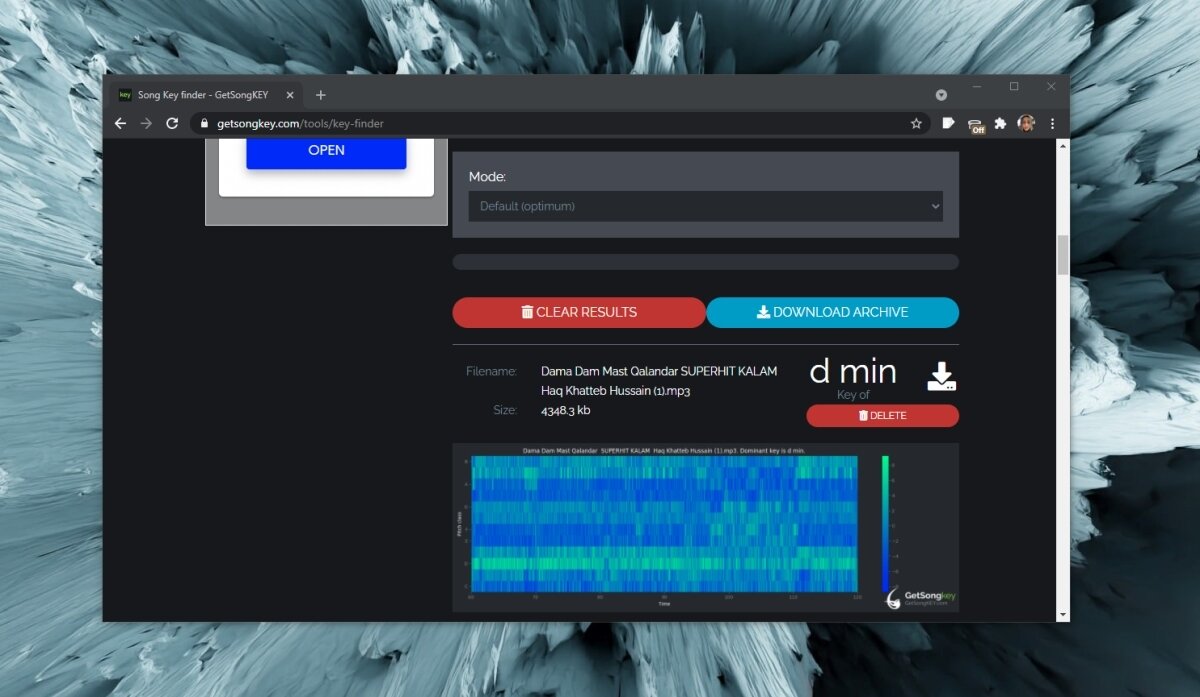Screen dimensions: 1200x697
Task: Open the Chrome profile avatar
Action: [x=1026, y=123]
